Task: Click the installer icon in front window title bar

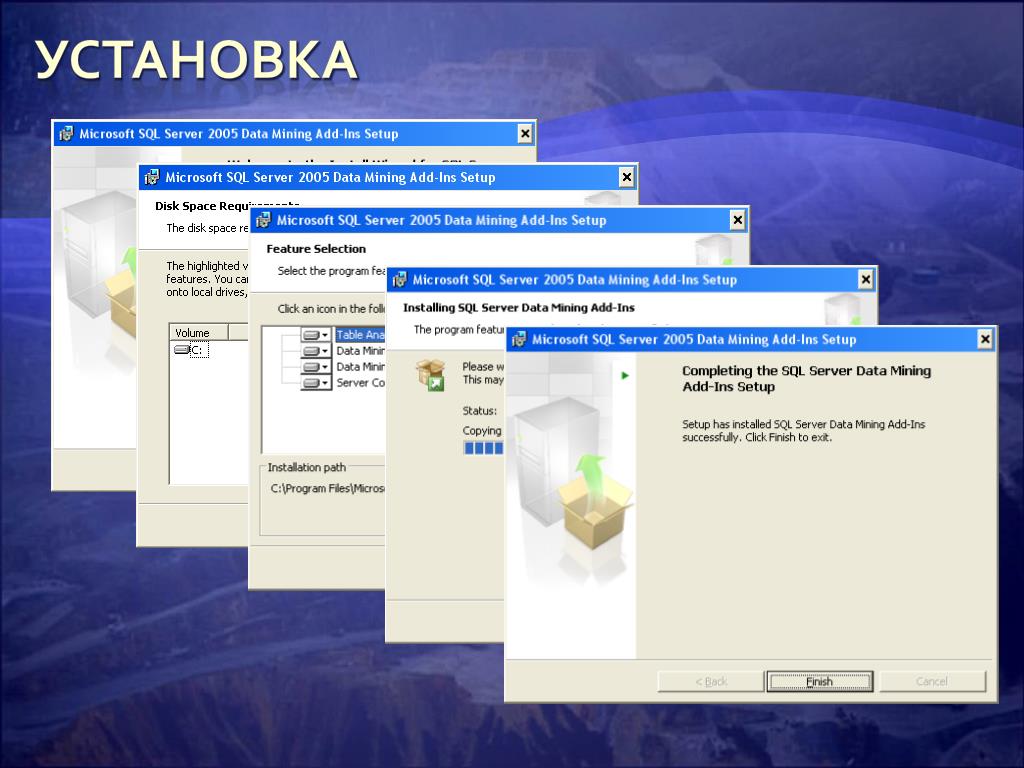Action: [519, 340]
